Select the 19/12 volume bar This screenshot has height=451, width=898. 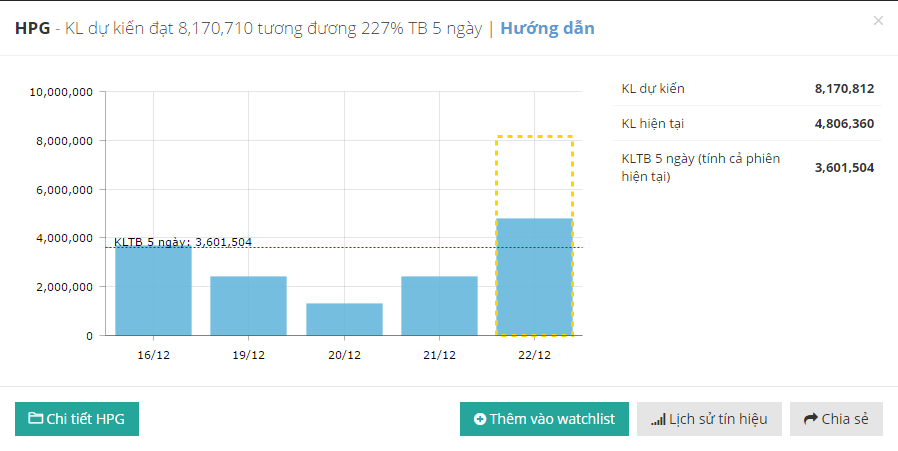pos(248,306)
